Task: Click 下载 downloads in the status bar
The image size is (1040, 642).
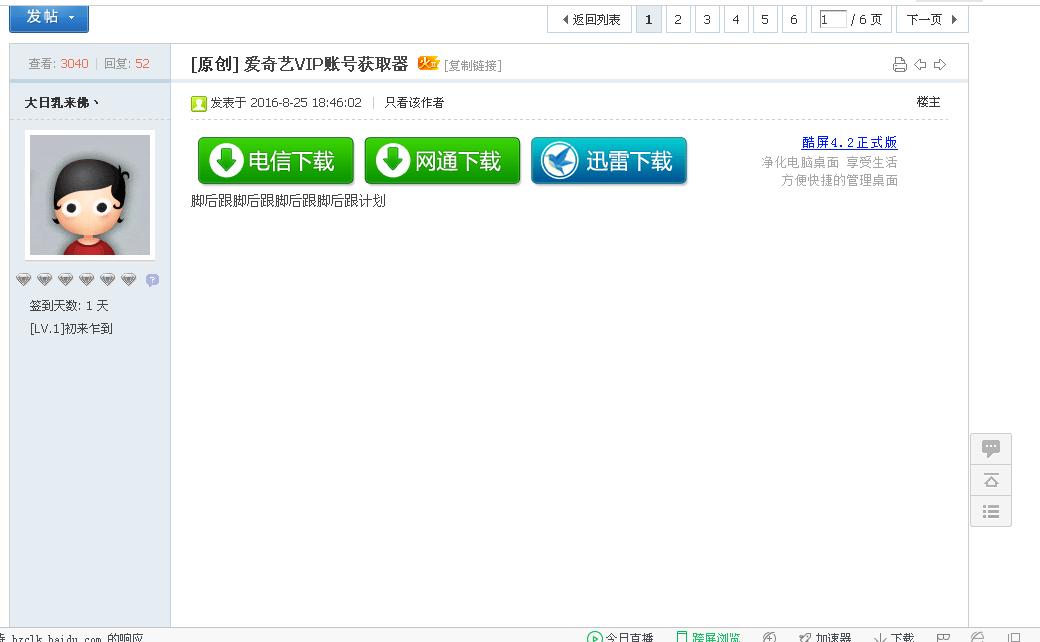Action: pyautogui.click(x=894, y=637)
